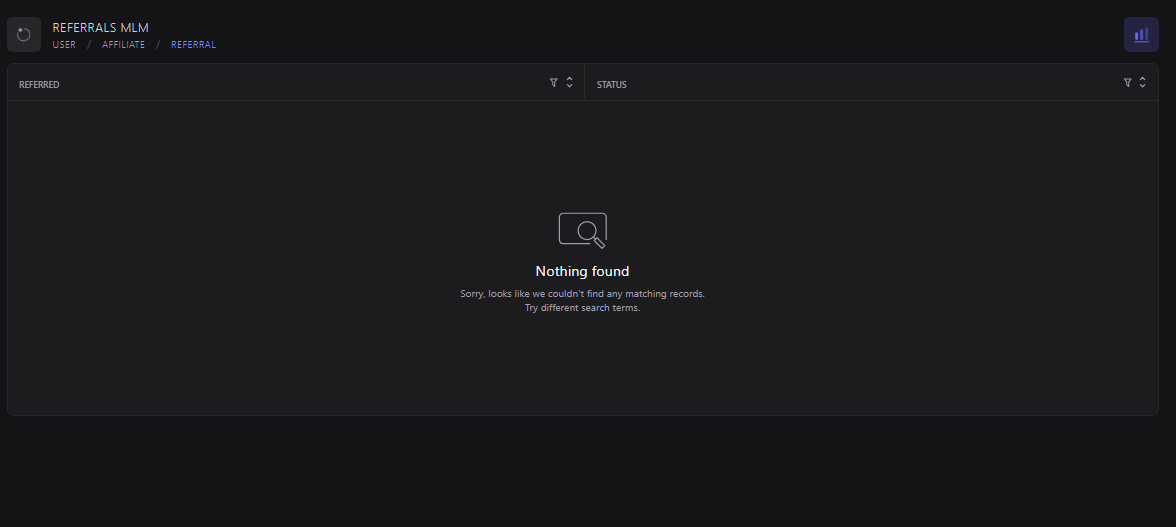Open filter for the Referred column
Screen dimensions: 1176x527
tap(554, 82)
